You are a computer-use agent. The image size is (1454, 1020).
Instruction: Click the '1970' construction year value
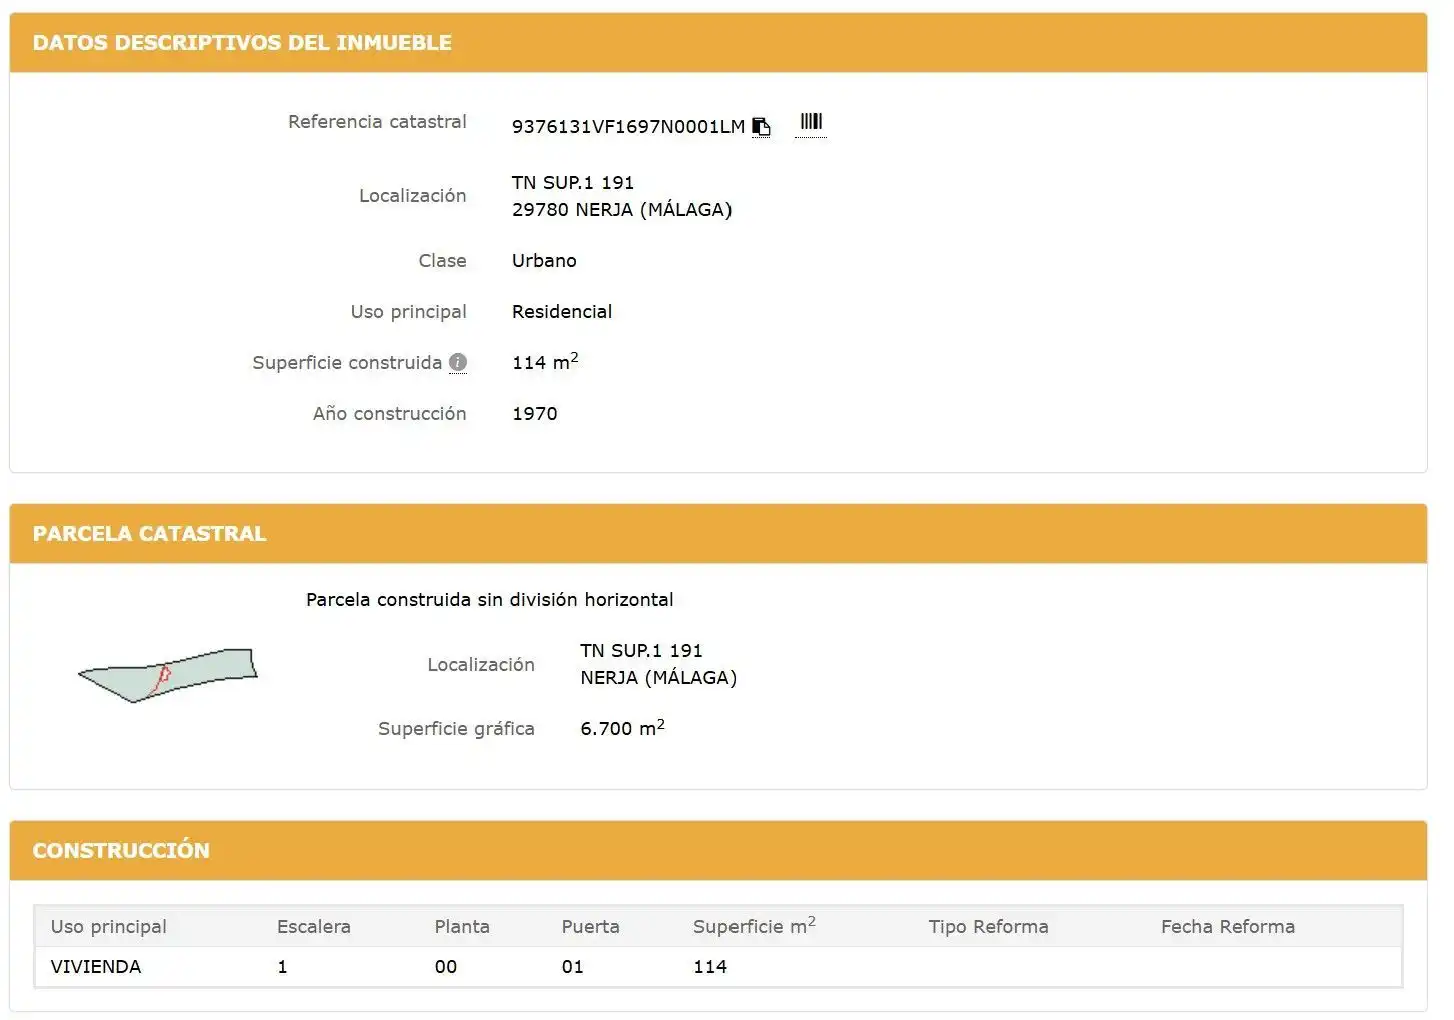pyautogui.click(x=535, y=414)
